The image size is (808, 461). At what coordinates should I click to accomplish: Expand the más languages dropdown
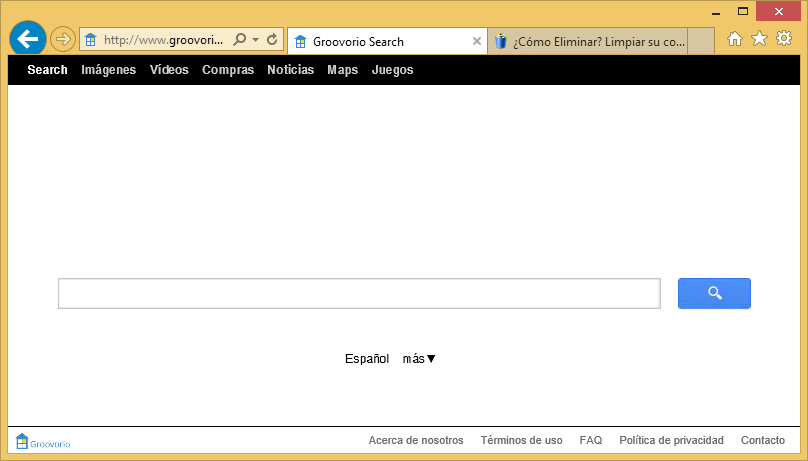tap(419, 358)
